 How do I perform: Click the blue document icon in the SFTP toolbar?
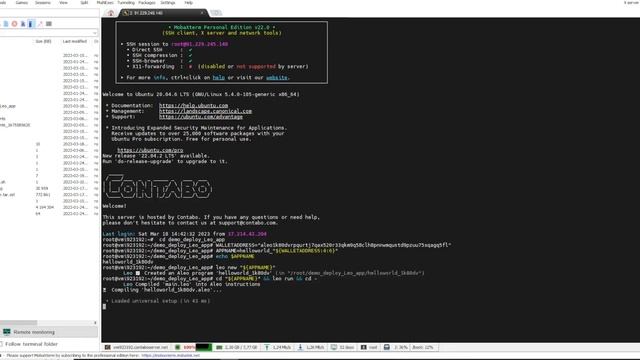tap(6, 24)
